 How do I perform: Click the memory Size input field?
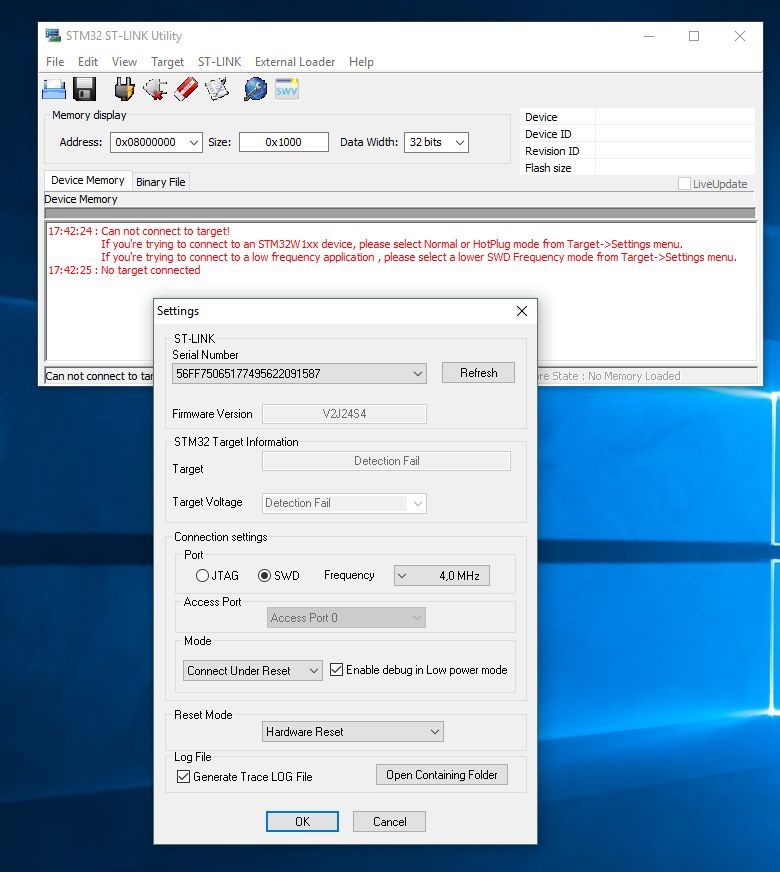click(284, 142)
